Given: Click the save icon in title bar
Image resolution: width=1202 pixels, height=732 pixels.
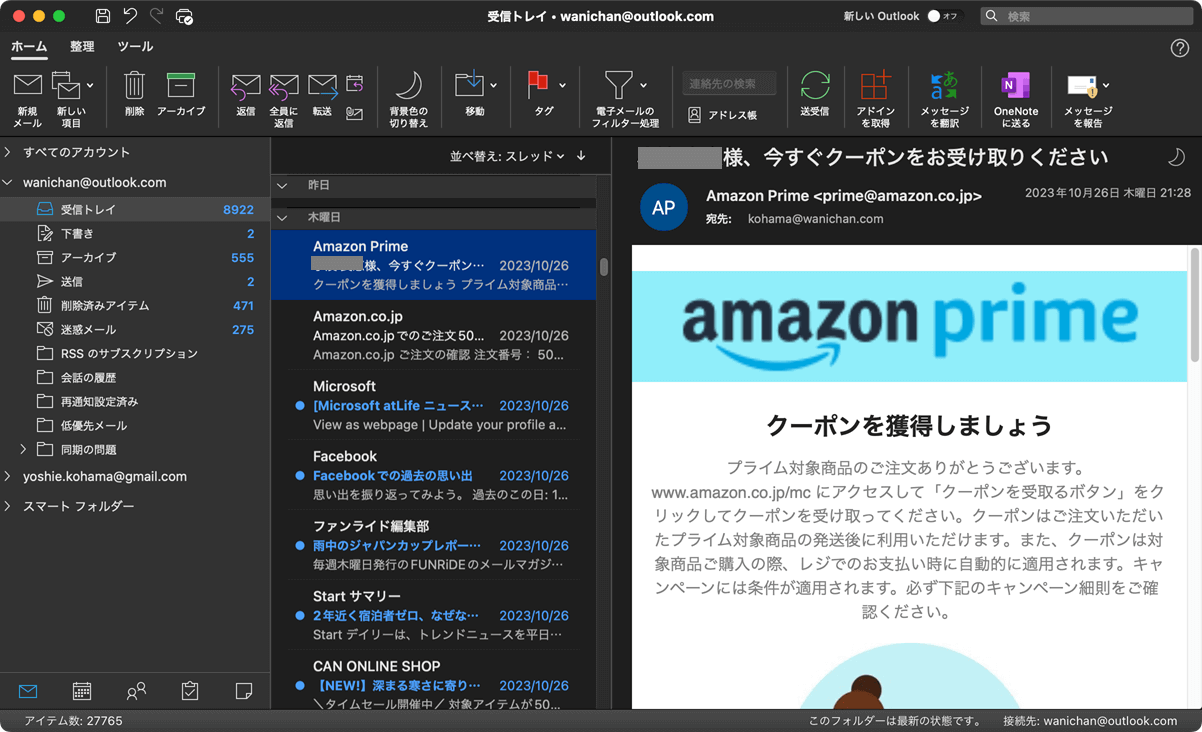Looking at the screenshot, I should tap(103, 16).
